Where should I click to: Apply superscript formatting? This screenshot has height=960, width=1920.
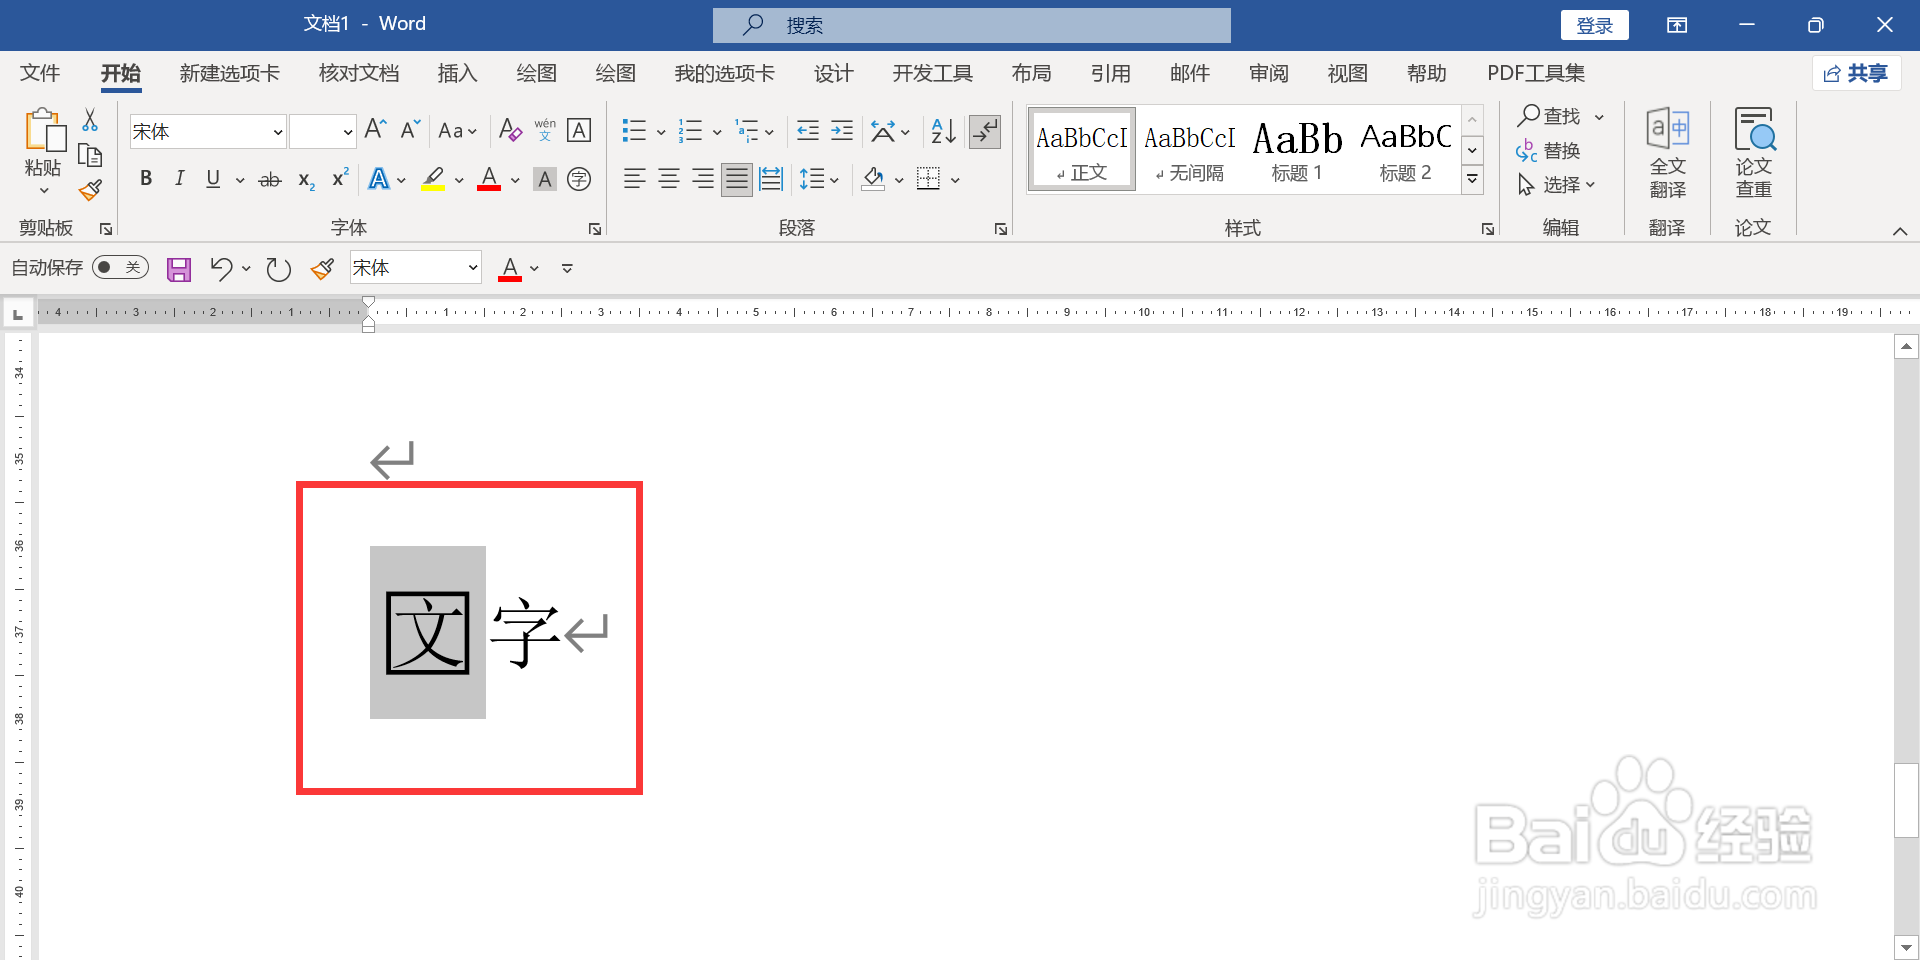tap(340, 178)
